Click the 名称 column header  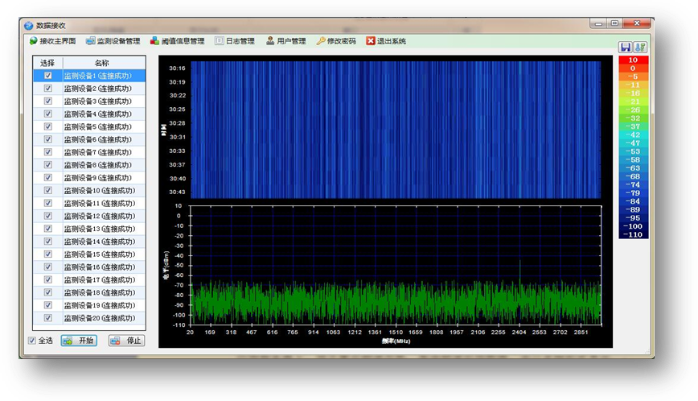[x=104, y=63]
